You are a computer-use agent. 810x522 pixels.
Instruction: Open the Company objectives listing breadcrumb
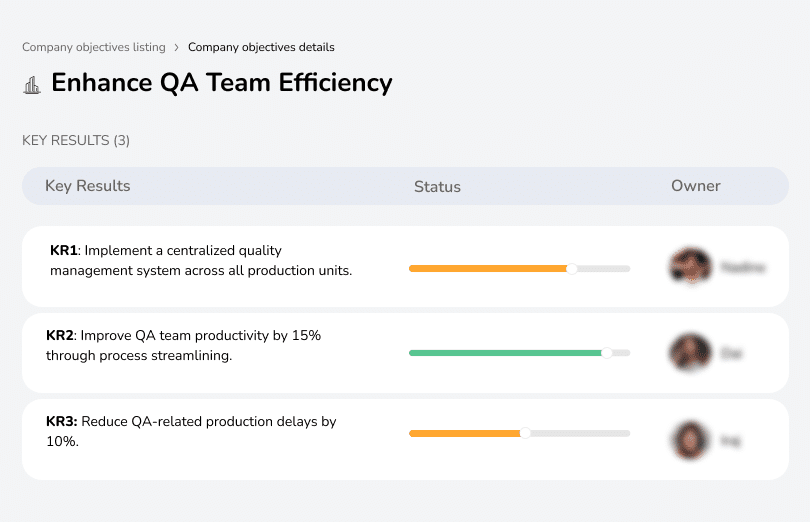(94, 47)
